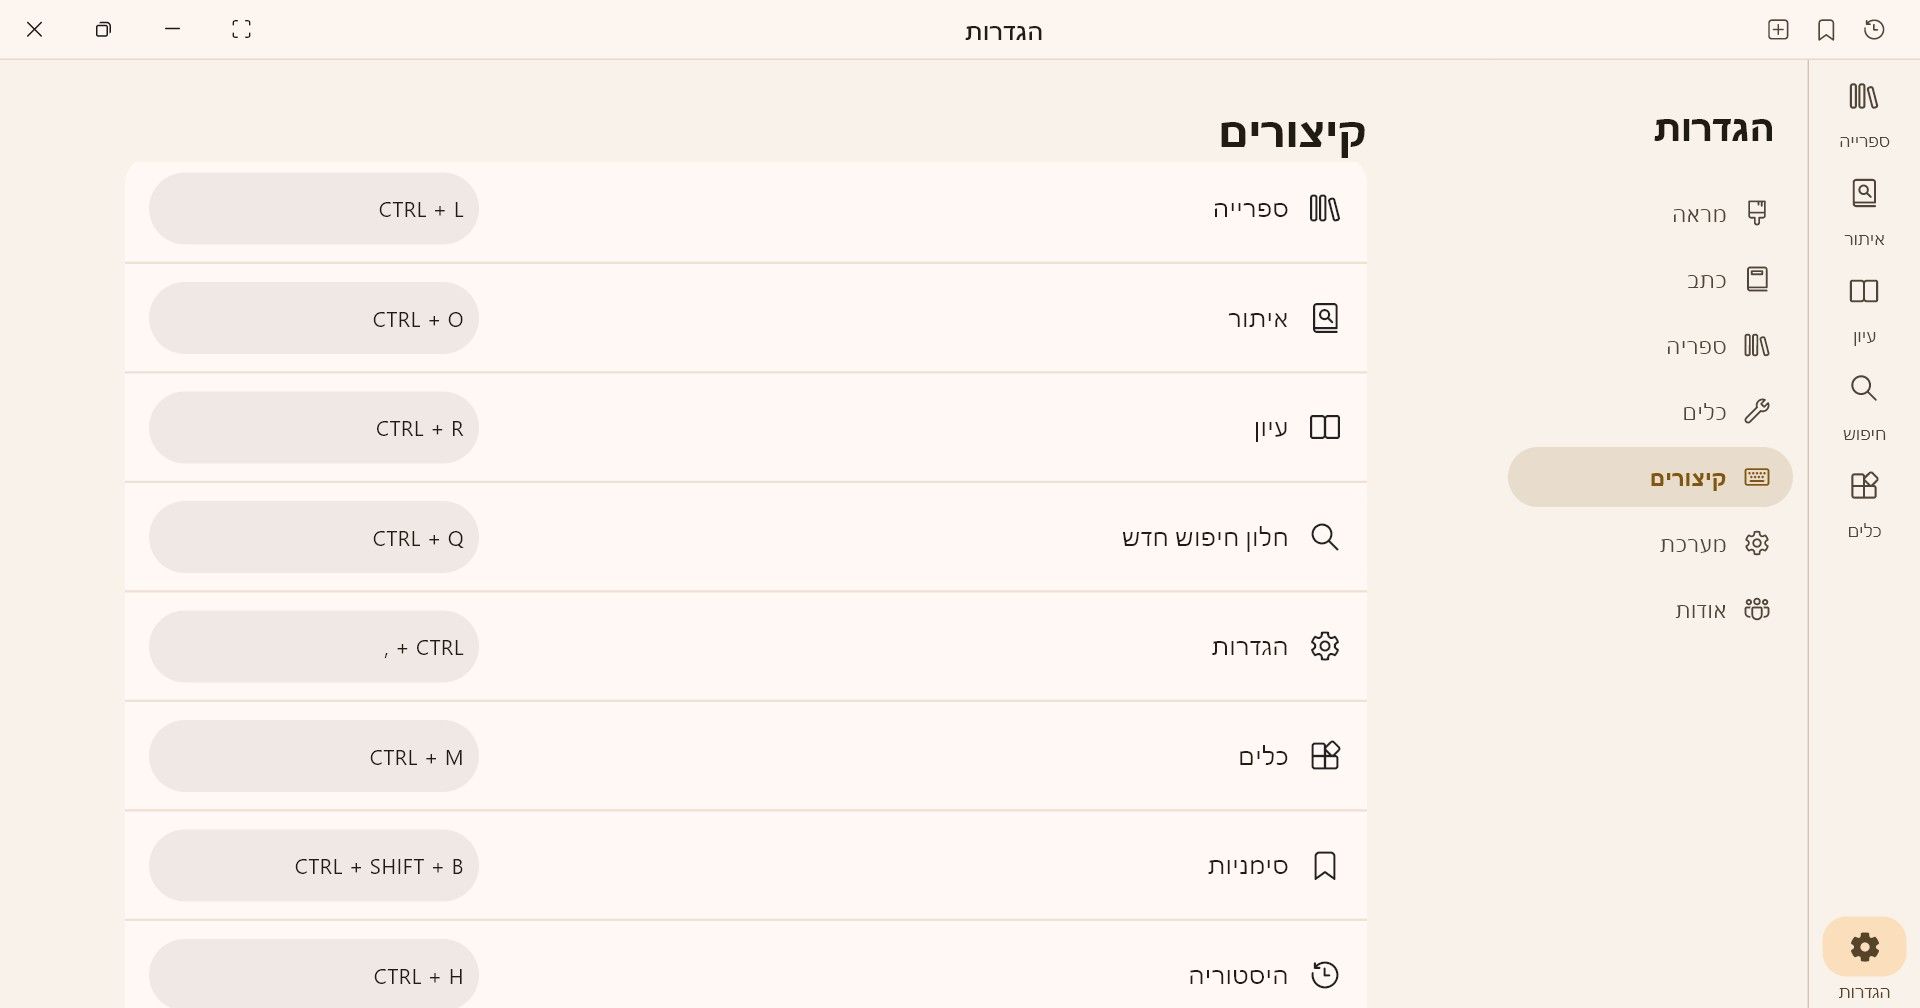The height and width of the screenshot is (1008, 1920).
Task: Change the CTRL + SHIFT + B bookmarks shortcut
Action: pos(314,866)
